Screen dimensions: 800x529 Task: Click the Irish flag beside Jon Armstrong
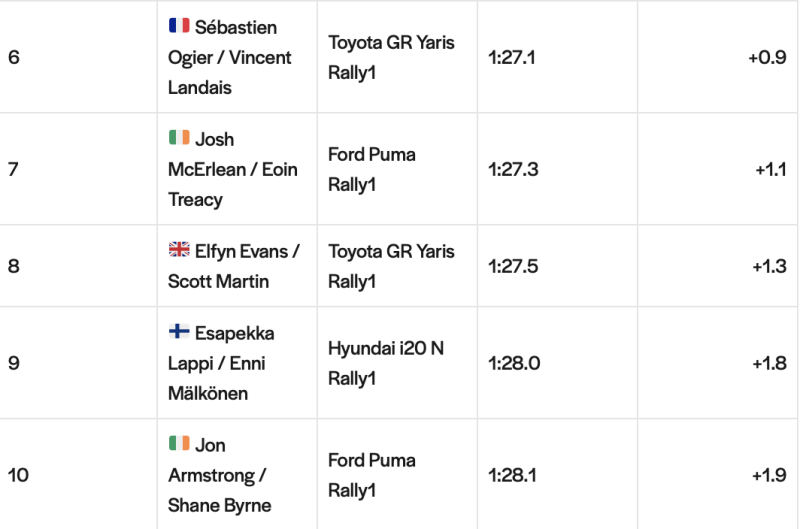click(179, 443)
